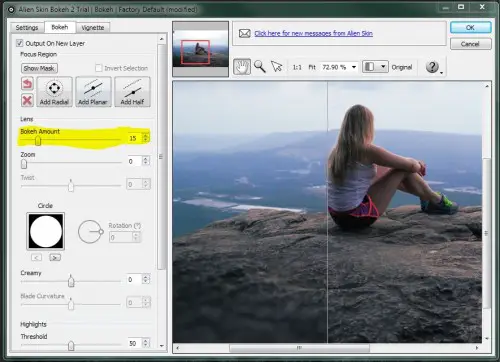Image resolution: width=500 pixels, height=362 pixels.
Task: Select previous aperture shape arrow
Action: point(36,257)
